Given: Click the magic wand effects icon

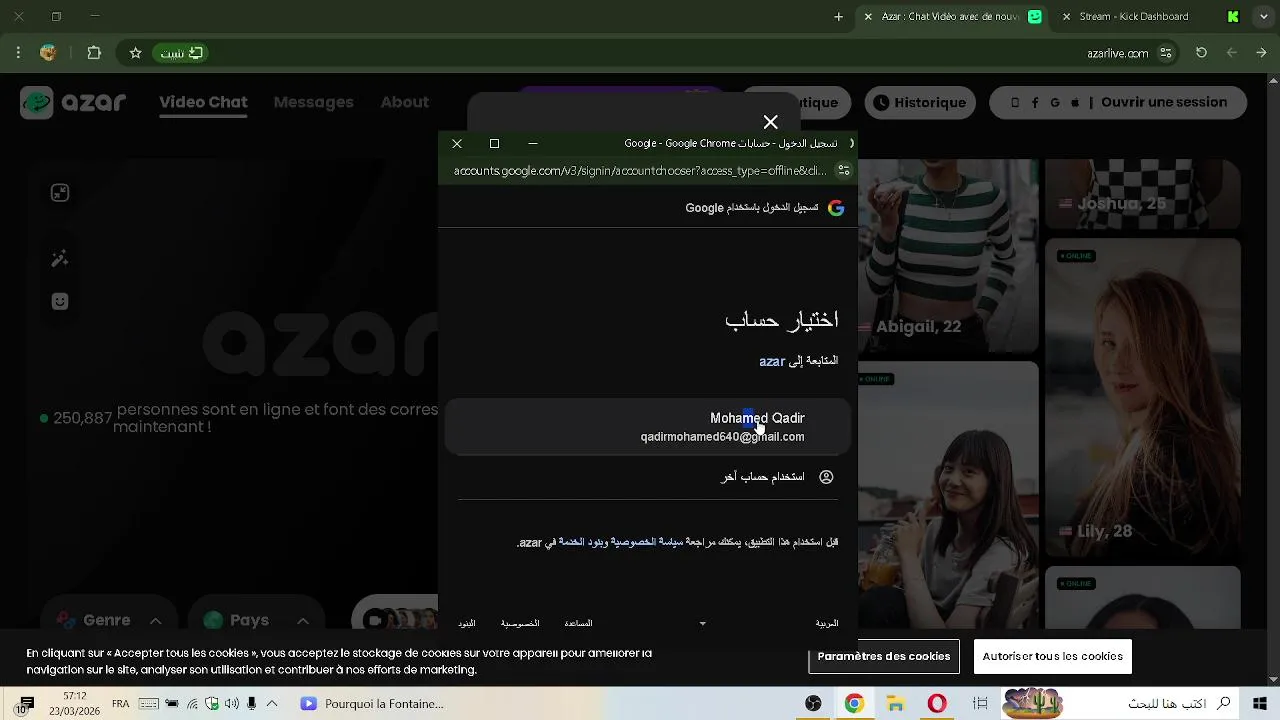Looking at the screenshot, I should click(x=60, y=259).
